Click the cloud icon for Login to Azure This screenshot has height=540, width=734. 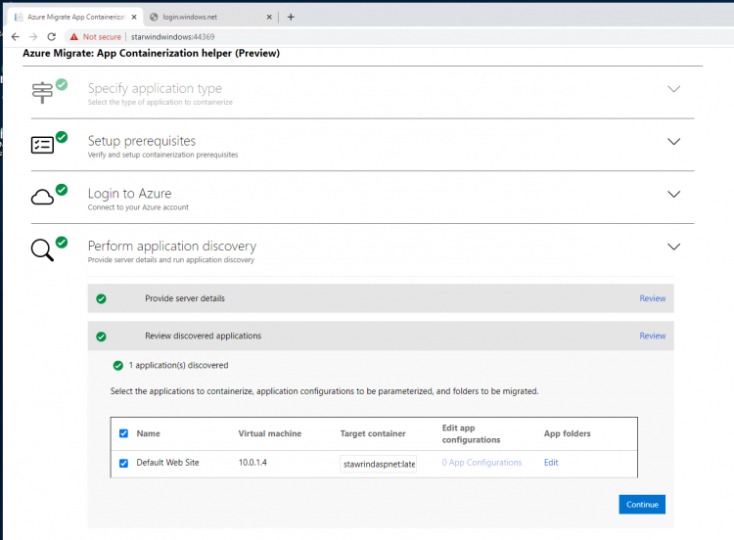click(42, 197)
